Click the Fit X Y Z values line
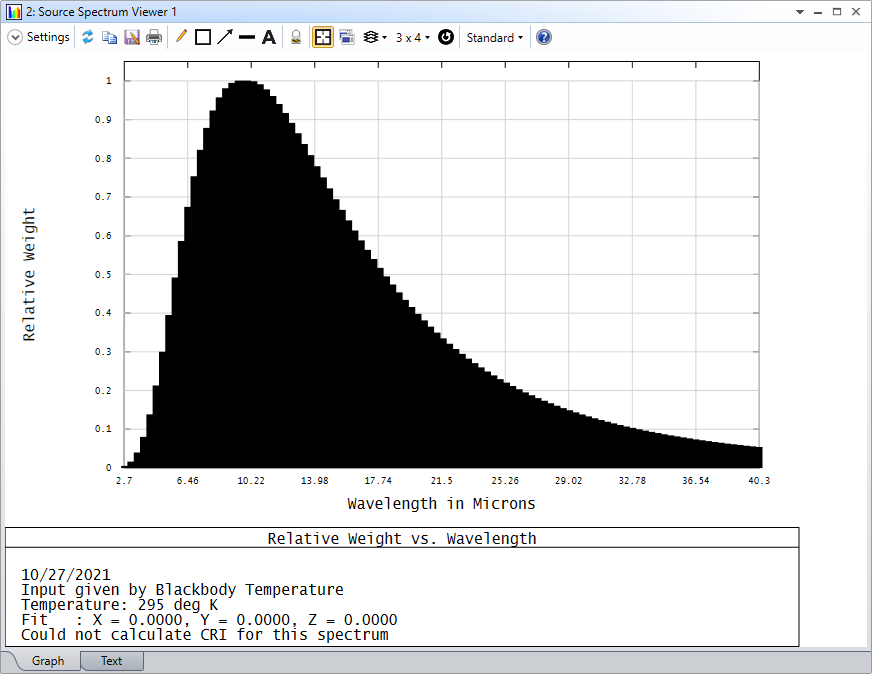Image resolution: width=872 pixels, height=674 pixels. [x=209, y=620]
